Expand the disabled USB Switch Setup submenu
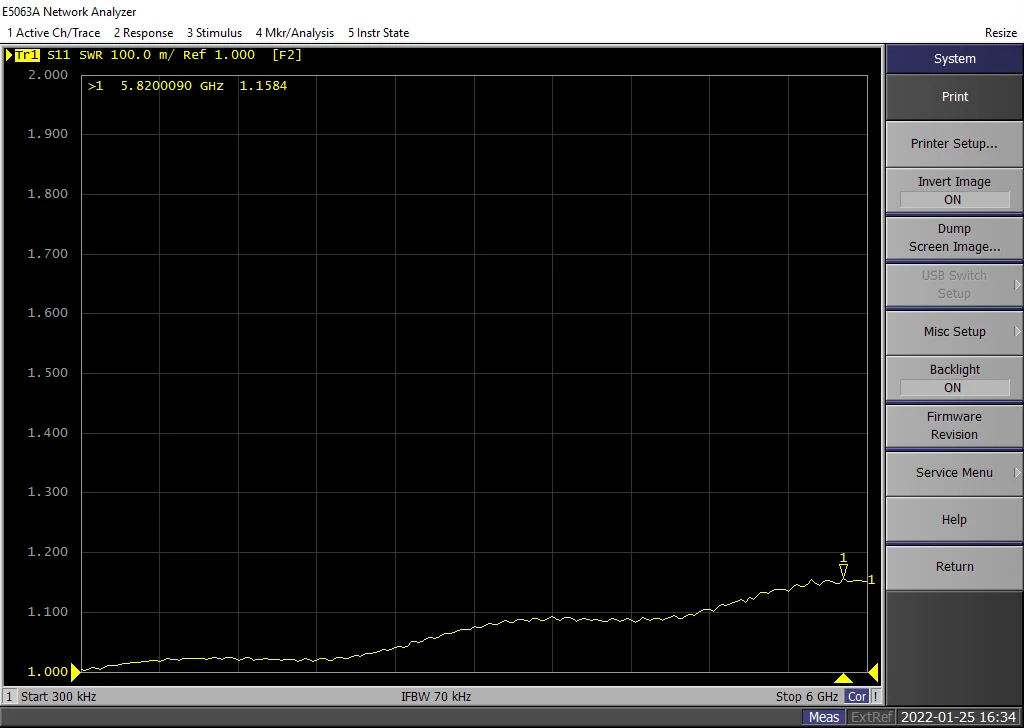 tap(954, 285)
